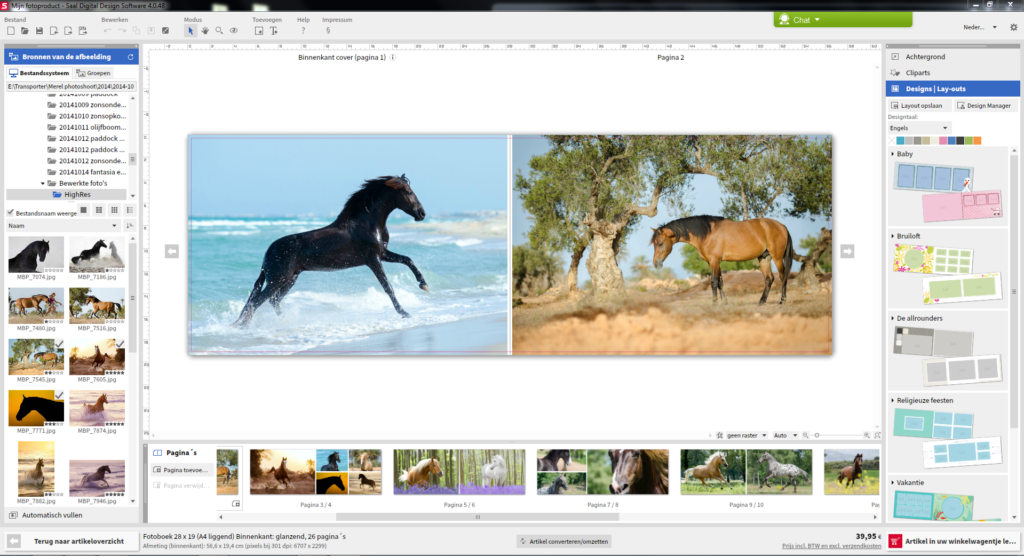
Task: Choose the magnifier zoom tool
Action: [x=219, y=31]
